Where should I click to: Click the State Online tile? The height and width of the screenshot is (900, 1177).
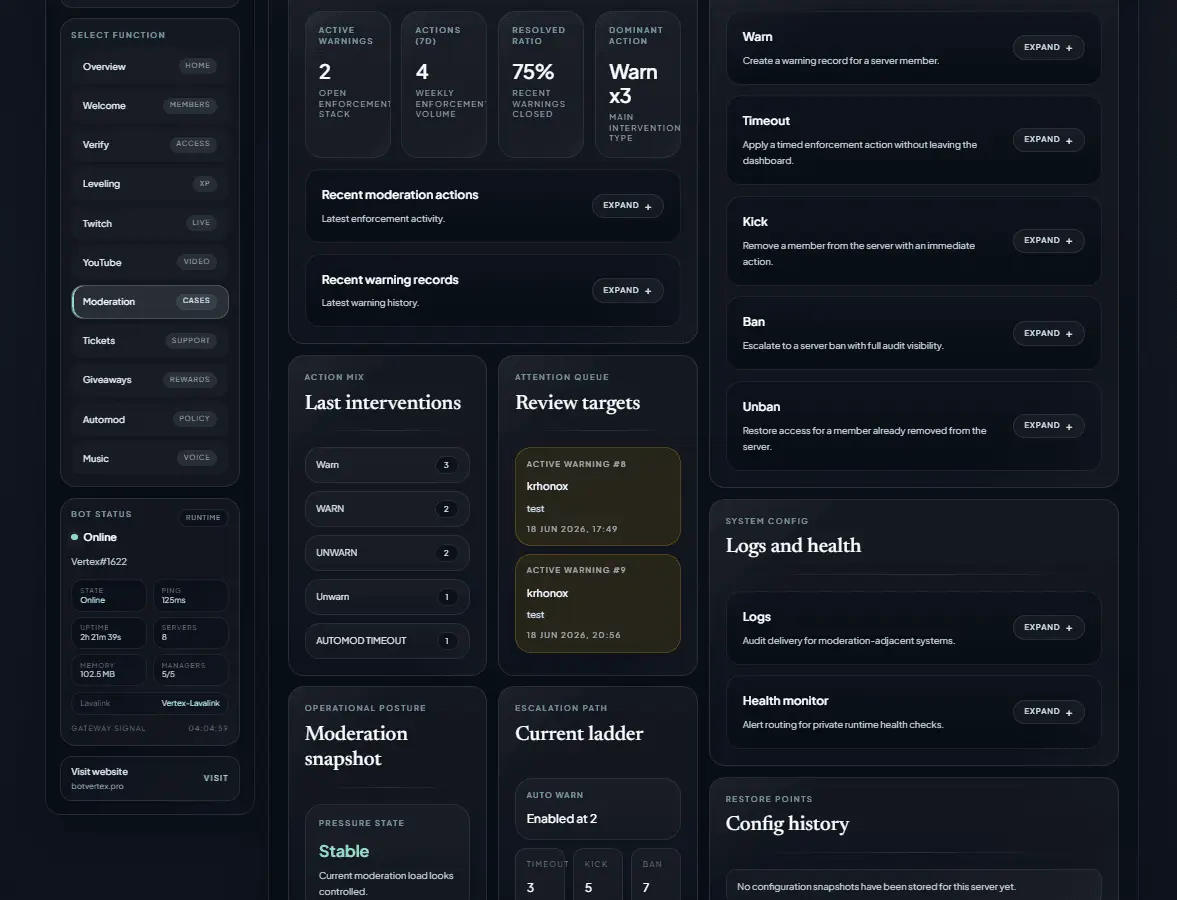click(109, 595)
